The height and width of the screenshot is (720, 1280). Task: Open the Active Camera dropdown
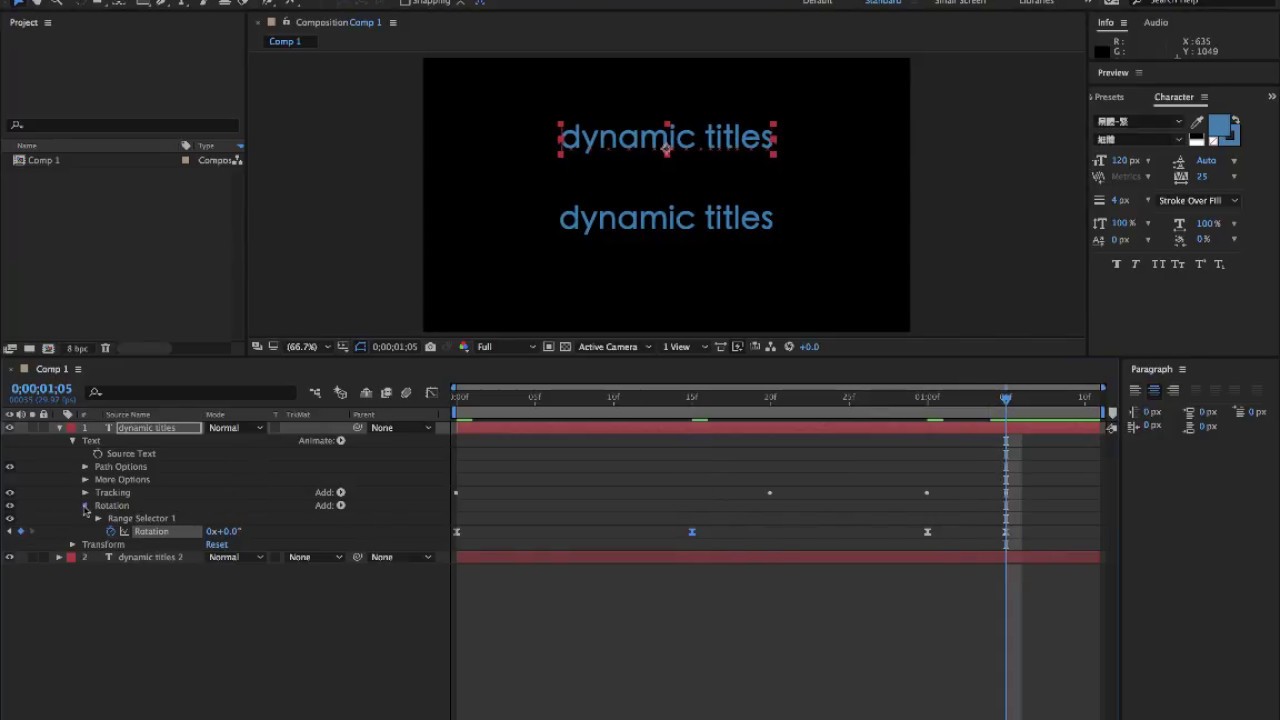pyautogui.click(x=614, y=347)
